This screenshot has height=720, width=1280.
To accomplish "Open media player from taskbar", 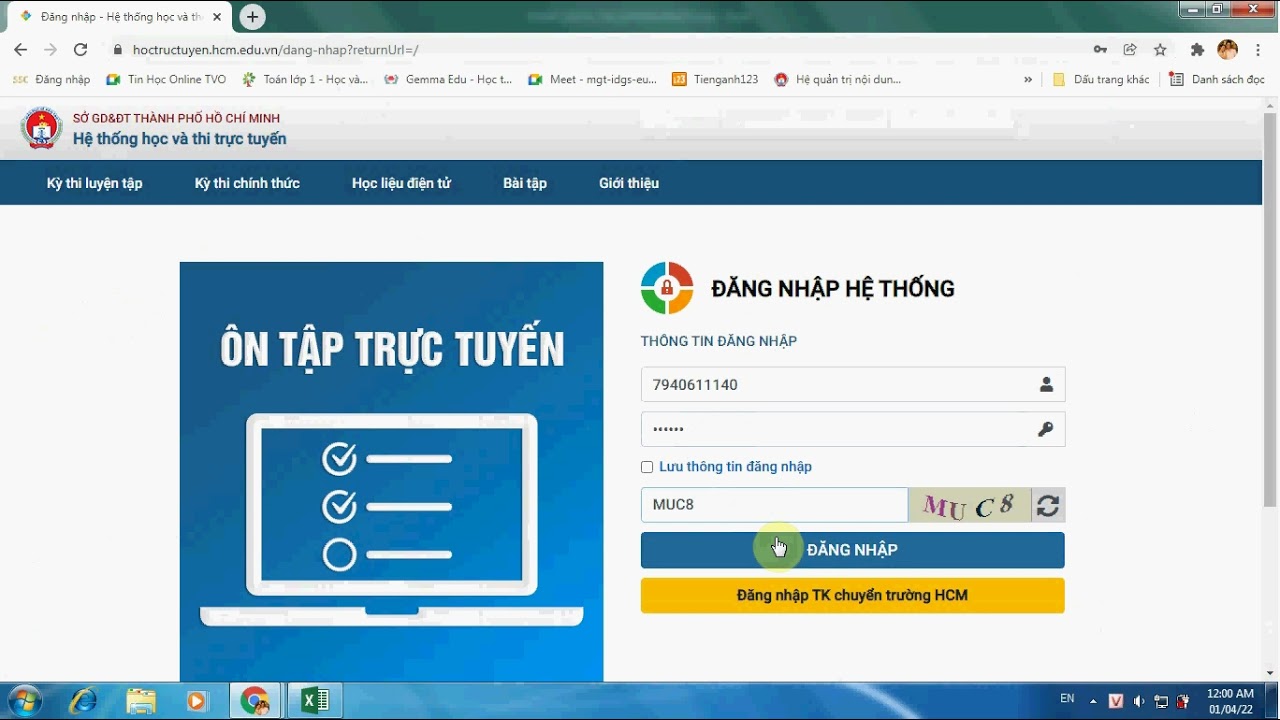I will (x=196, y=701).
